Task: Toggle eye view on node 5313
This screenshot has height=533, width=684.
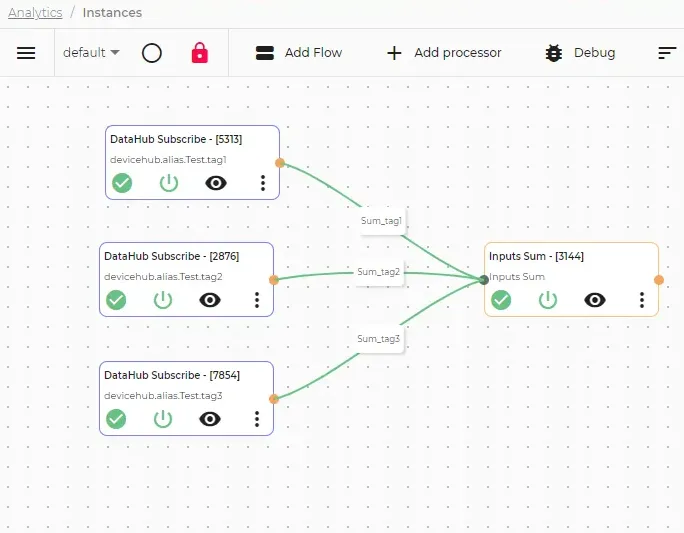Action: 216,183
